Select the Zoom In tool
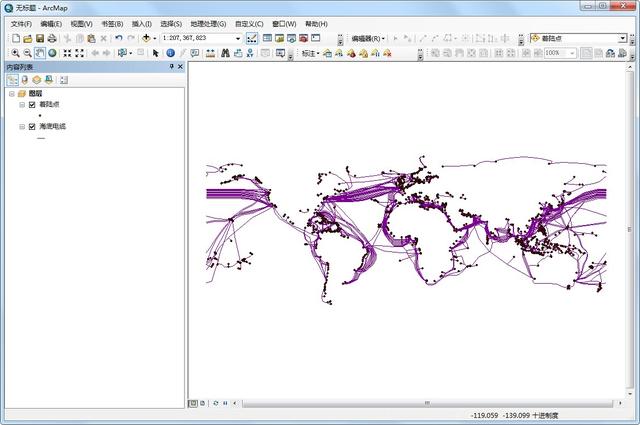Screen dimensions: 640x425 coord(15,53)
